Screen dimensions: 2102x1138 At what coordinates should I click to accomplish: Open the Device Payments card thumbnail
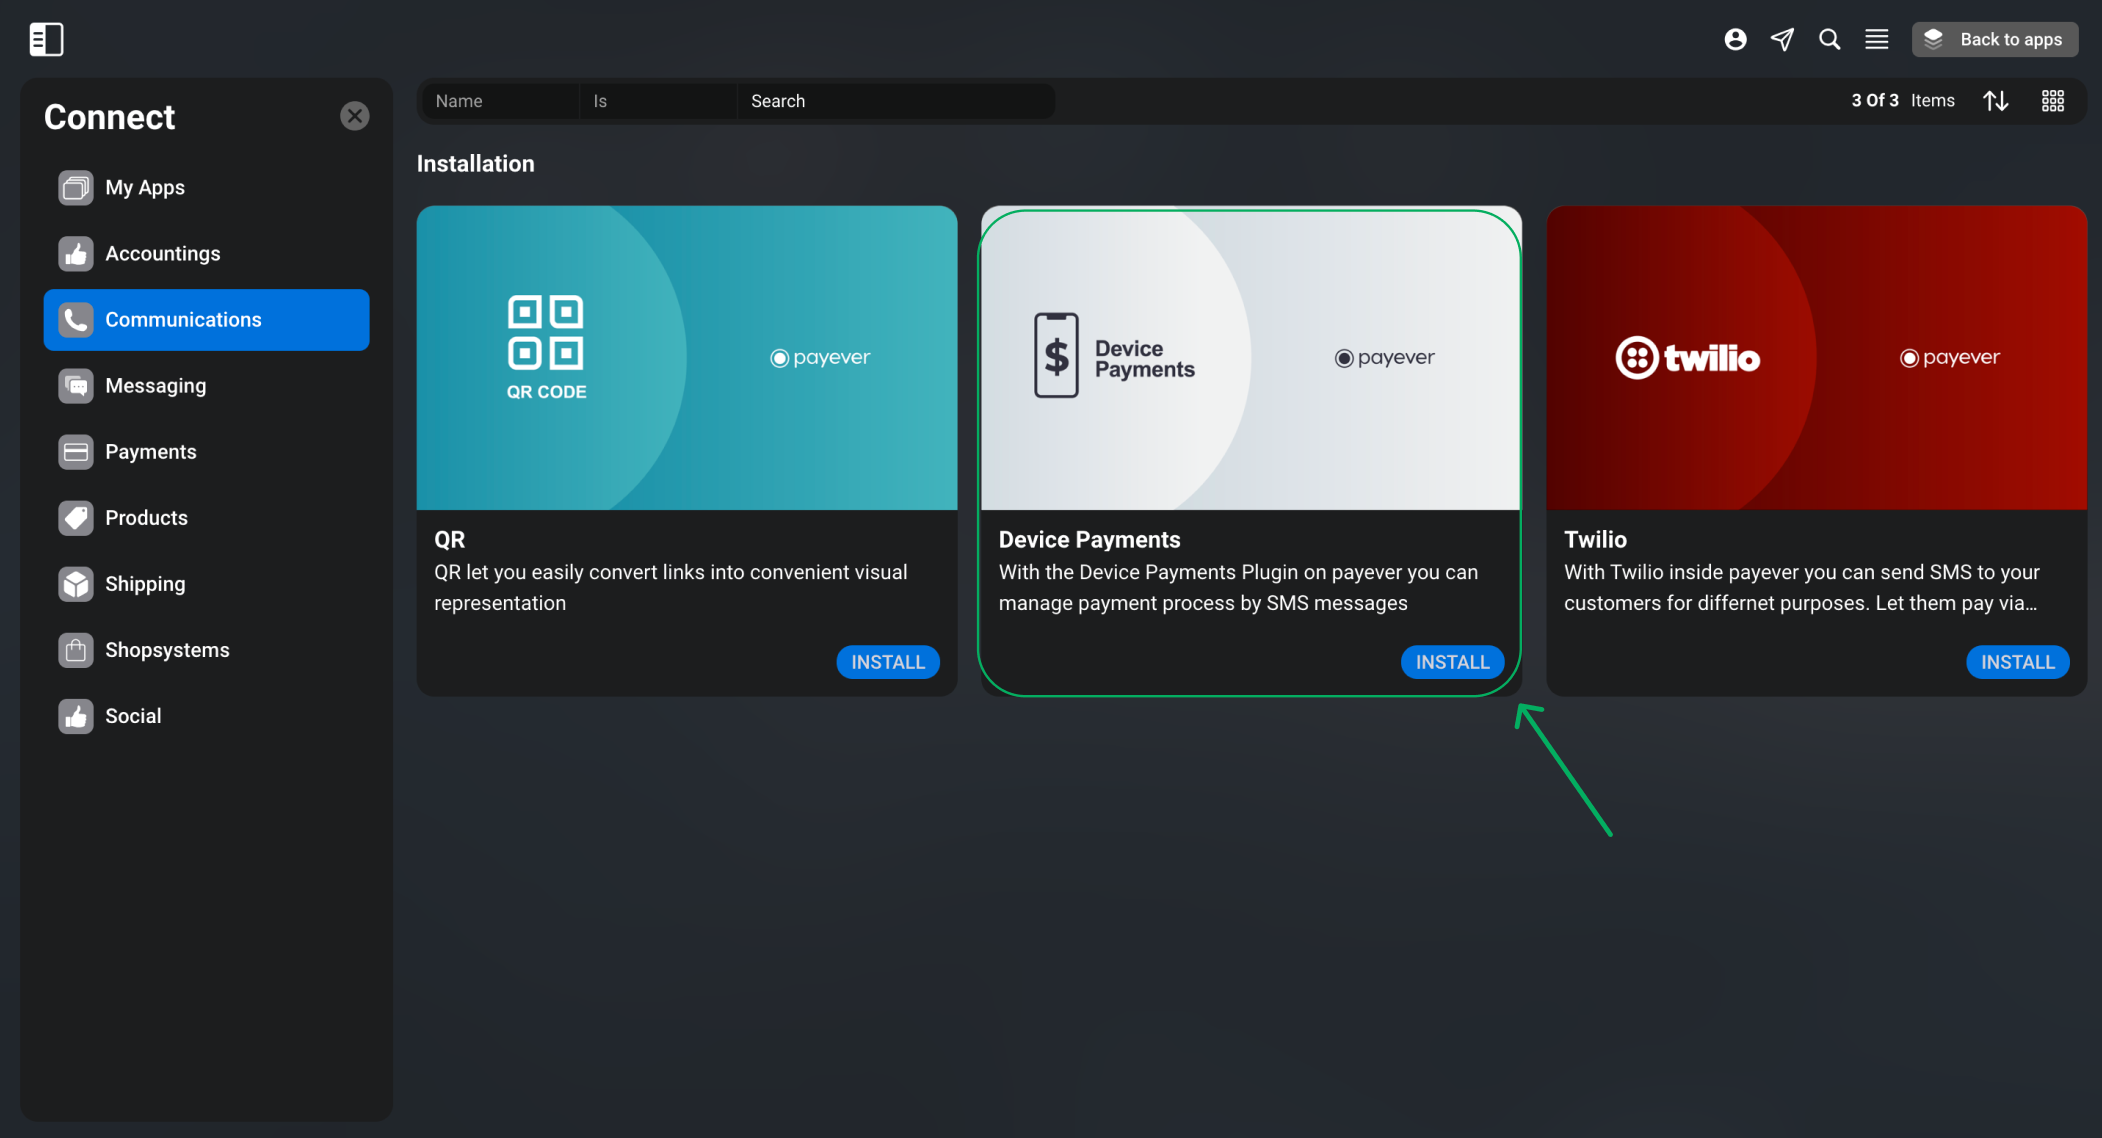tap(1251, 358)
